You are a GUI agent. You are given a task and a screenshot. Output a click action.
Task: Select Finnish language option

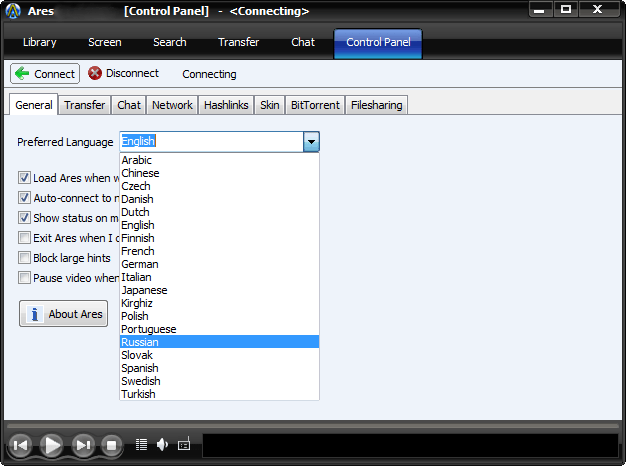point(219,238)
